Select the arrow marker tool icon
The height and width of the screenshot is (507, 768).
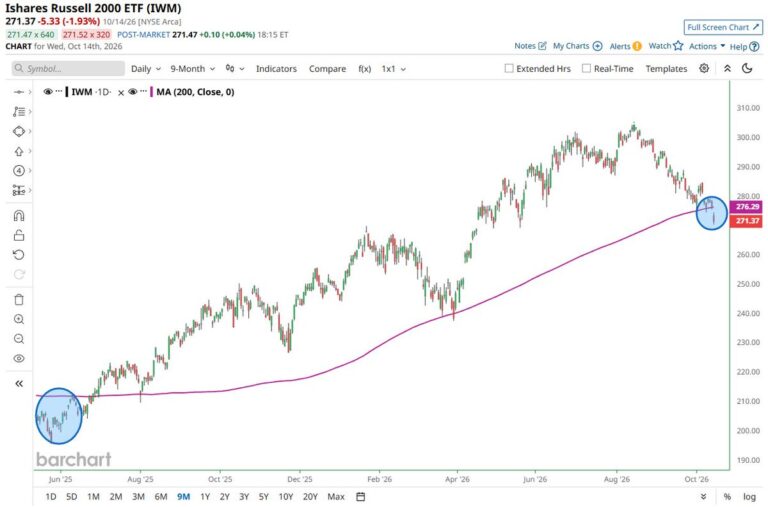click(19, 151)
